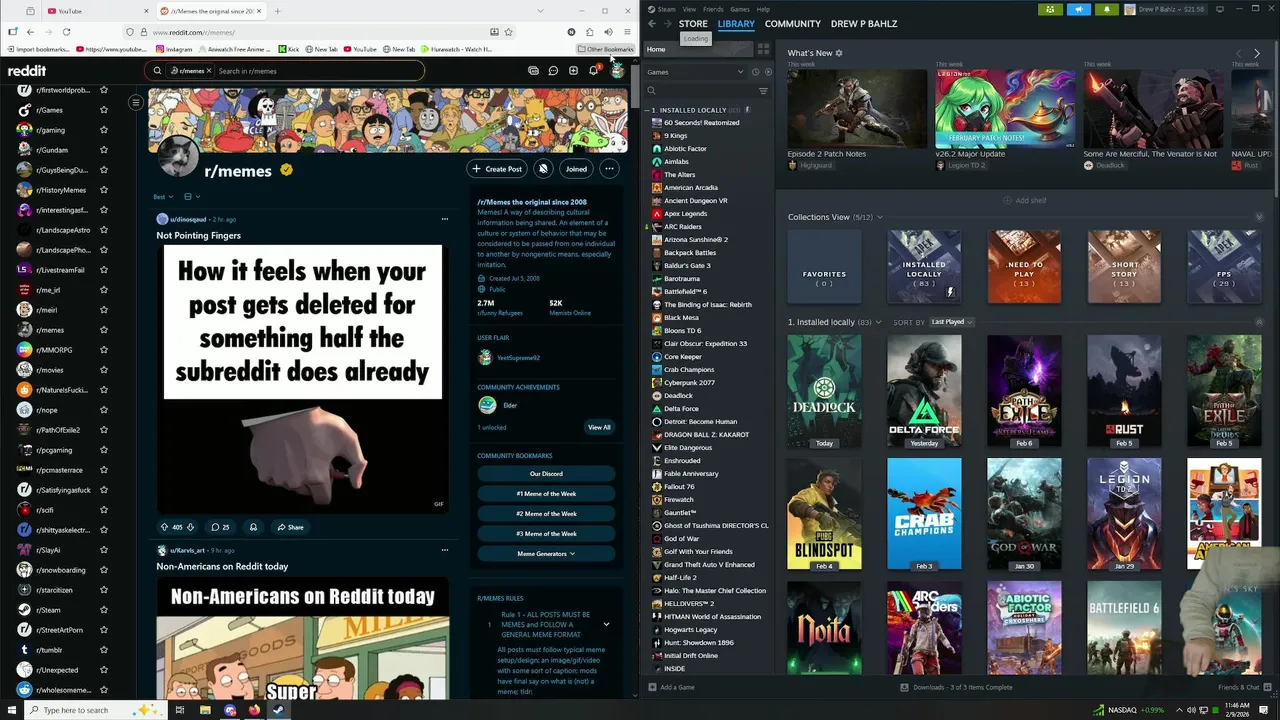Favorite r/Steam with star
Viewport: 1280px width, 720px height.
pos(103,610)
